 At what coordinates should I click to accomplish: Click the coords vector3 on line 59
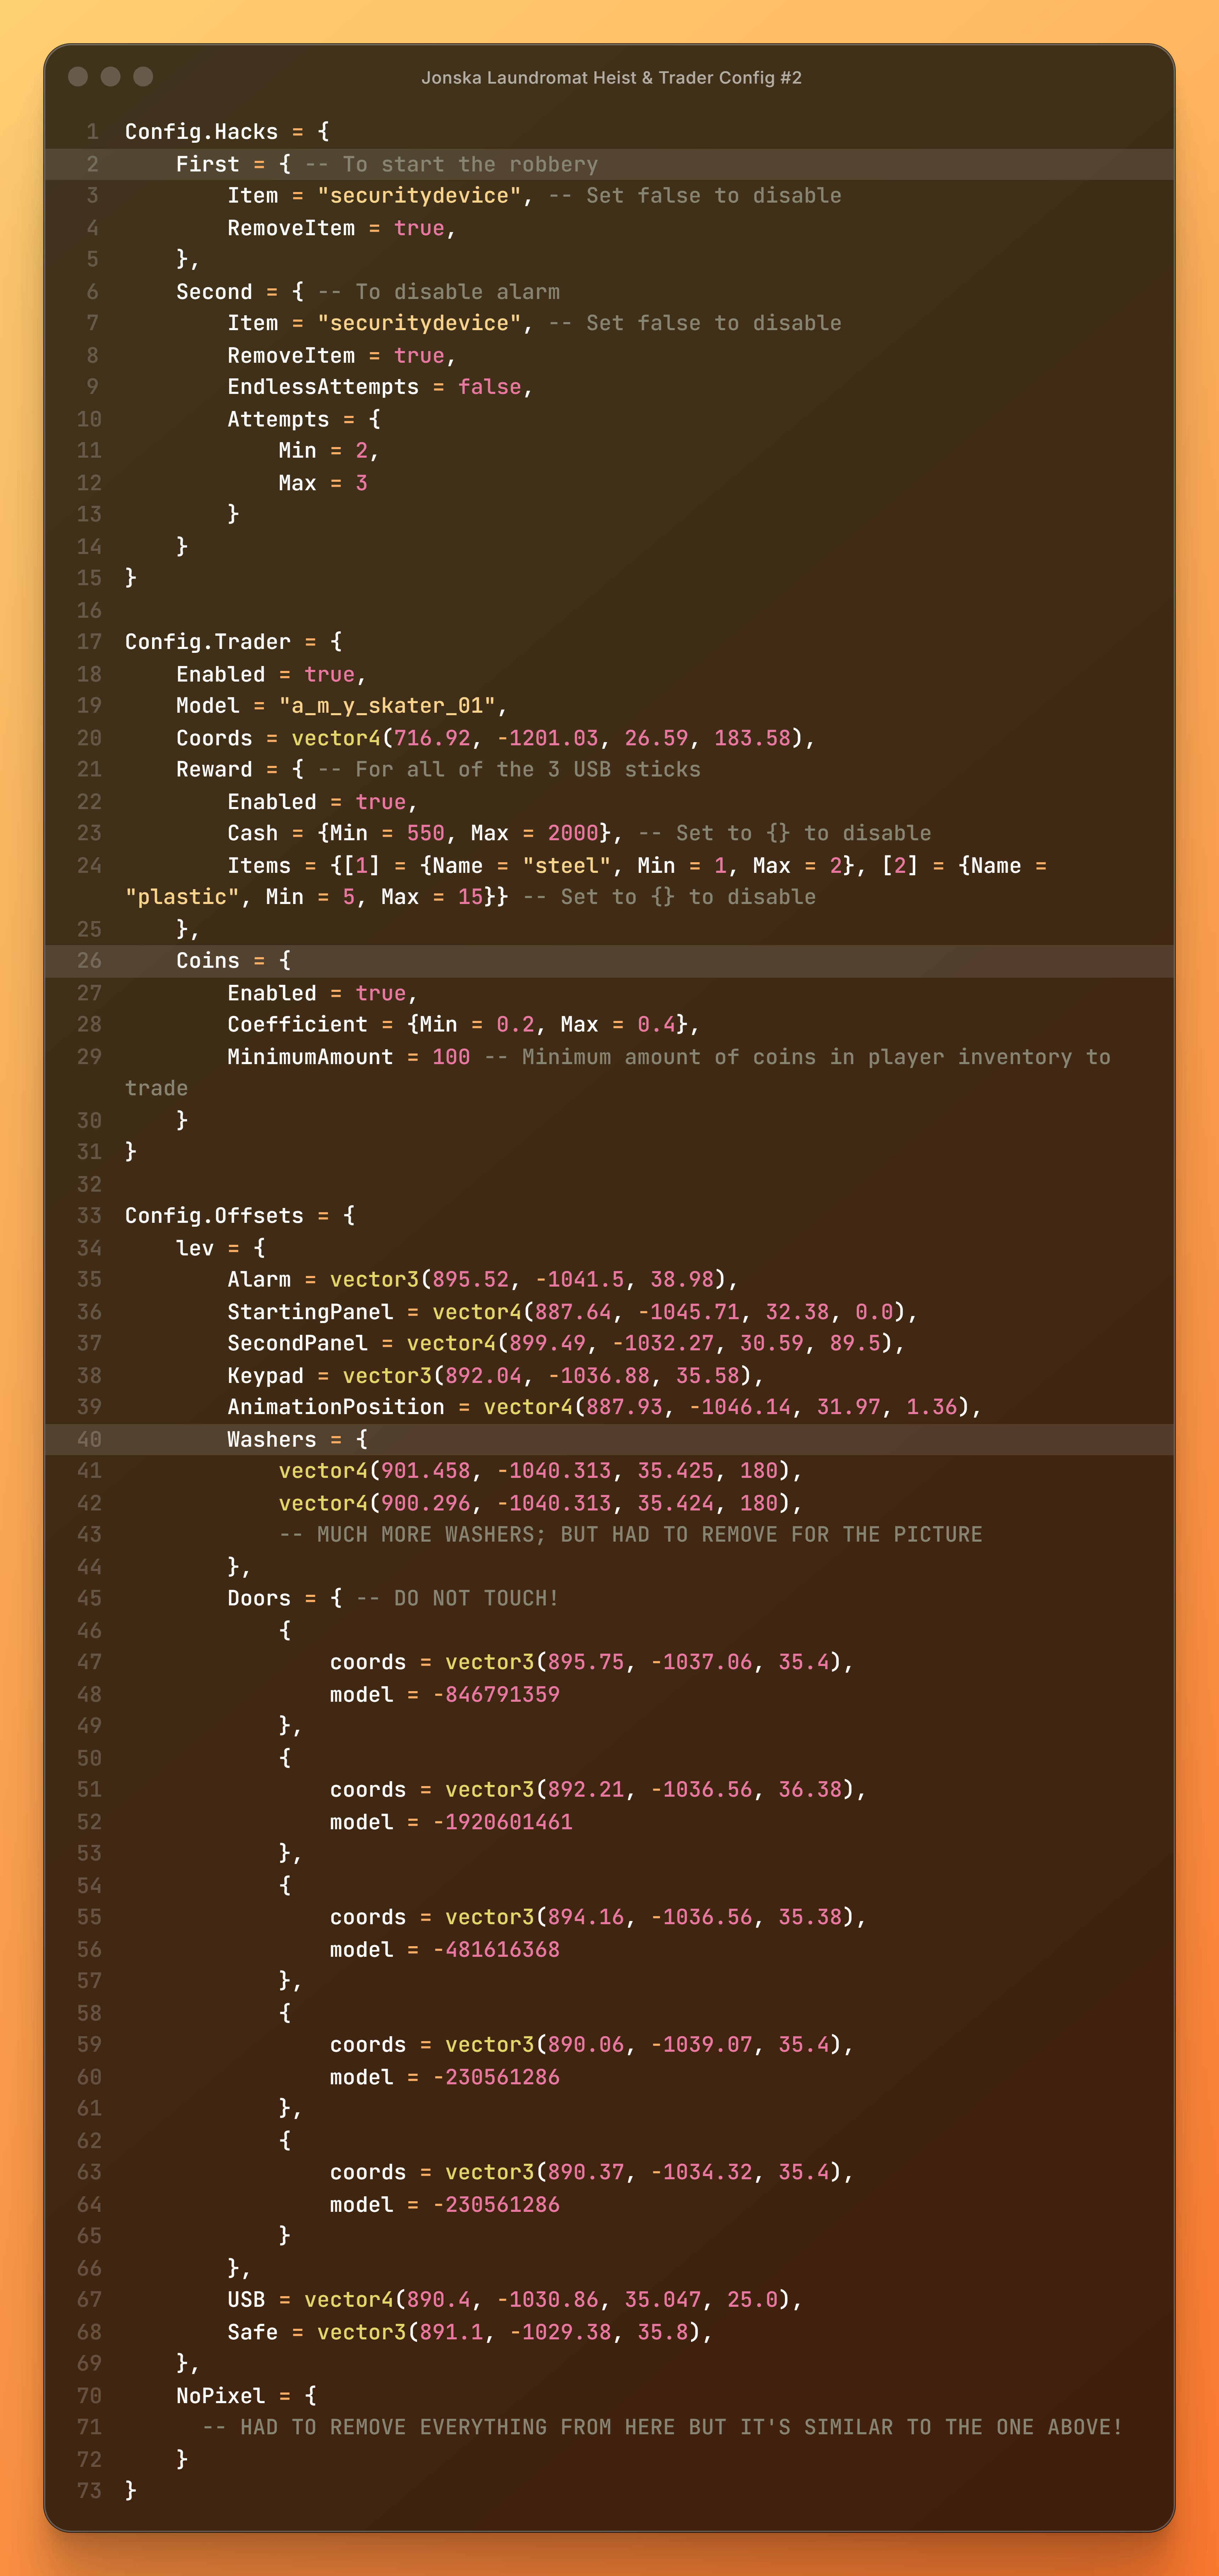tap(643, 2045)
